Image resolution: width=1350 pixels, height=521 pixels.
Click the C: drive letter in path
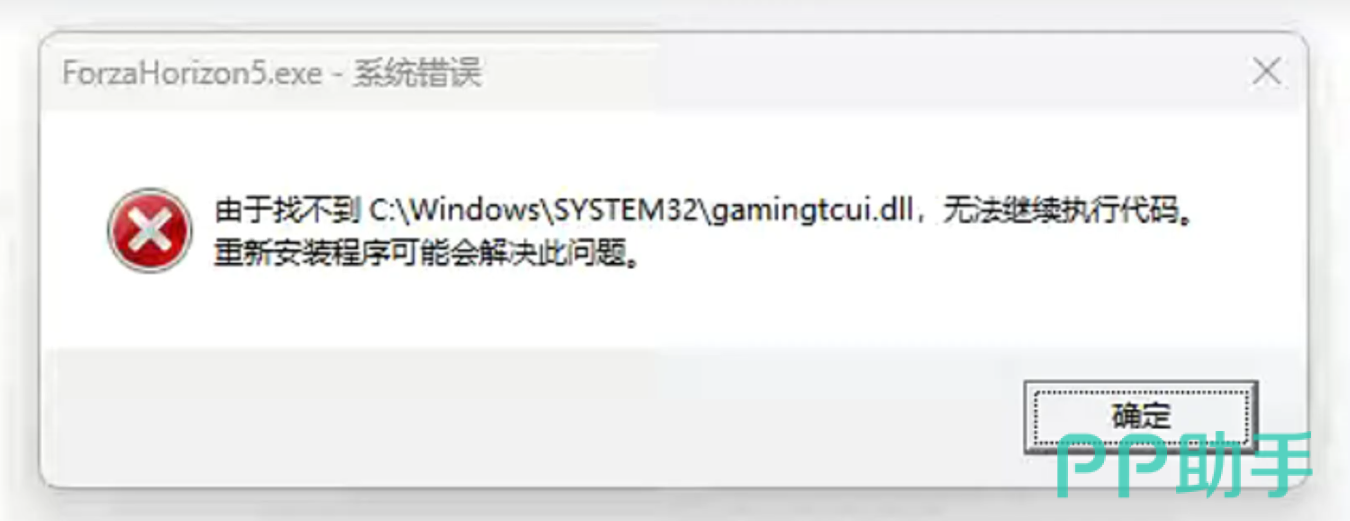pos(381,213)
